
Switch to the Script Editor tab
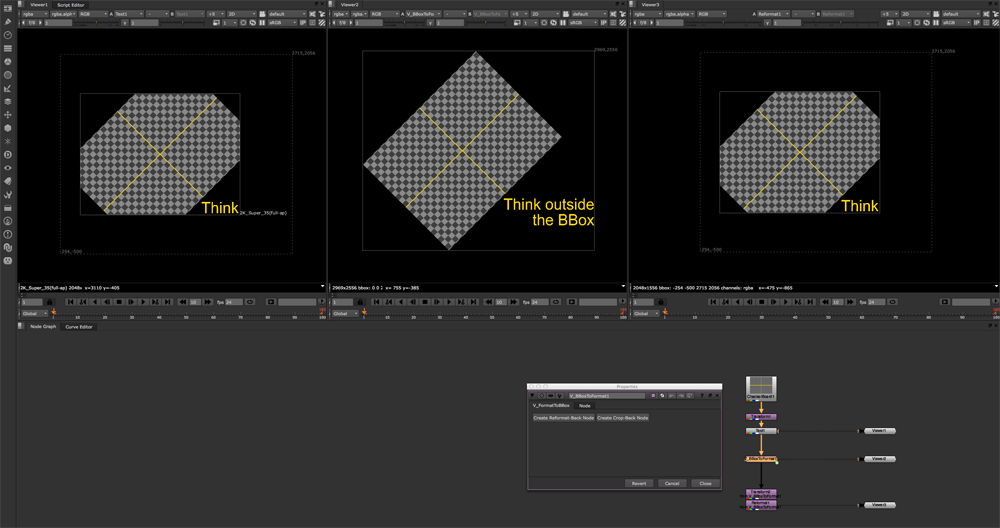tap(71, 4)
